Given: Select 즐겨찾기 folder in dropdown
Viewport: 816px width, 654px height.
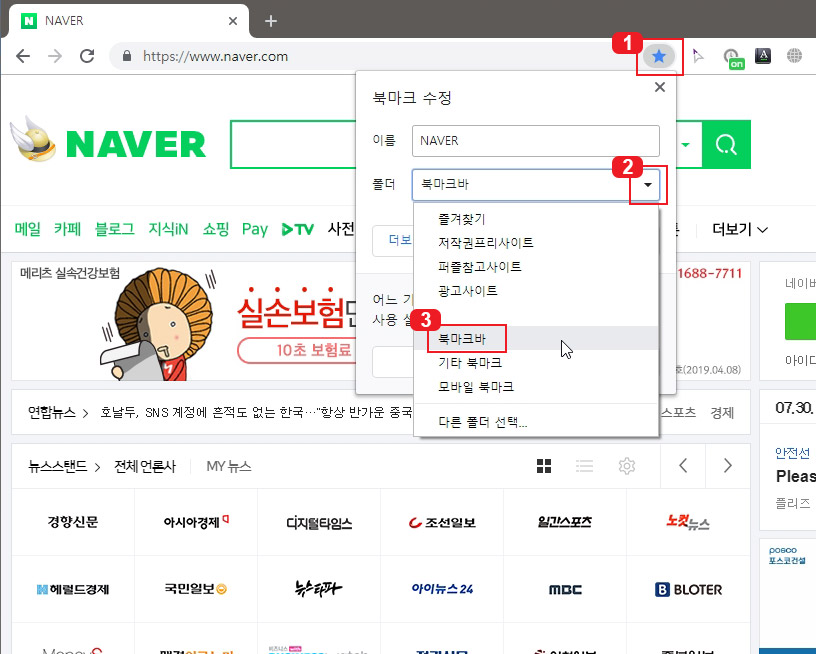Looking at the screenshot, I should tap(536, 219).
